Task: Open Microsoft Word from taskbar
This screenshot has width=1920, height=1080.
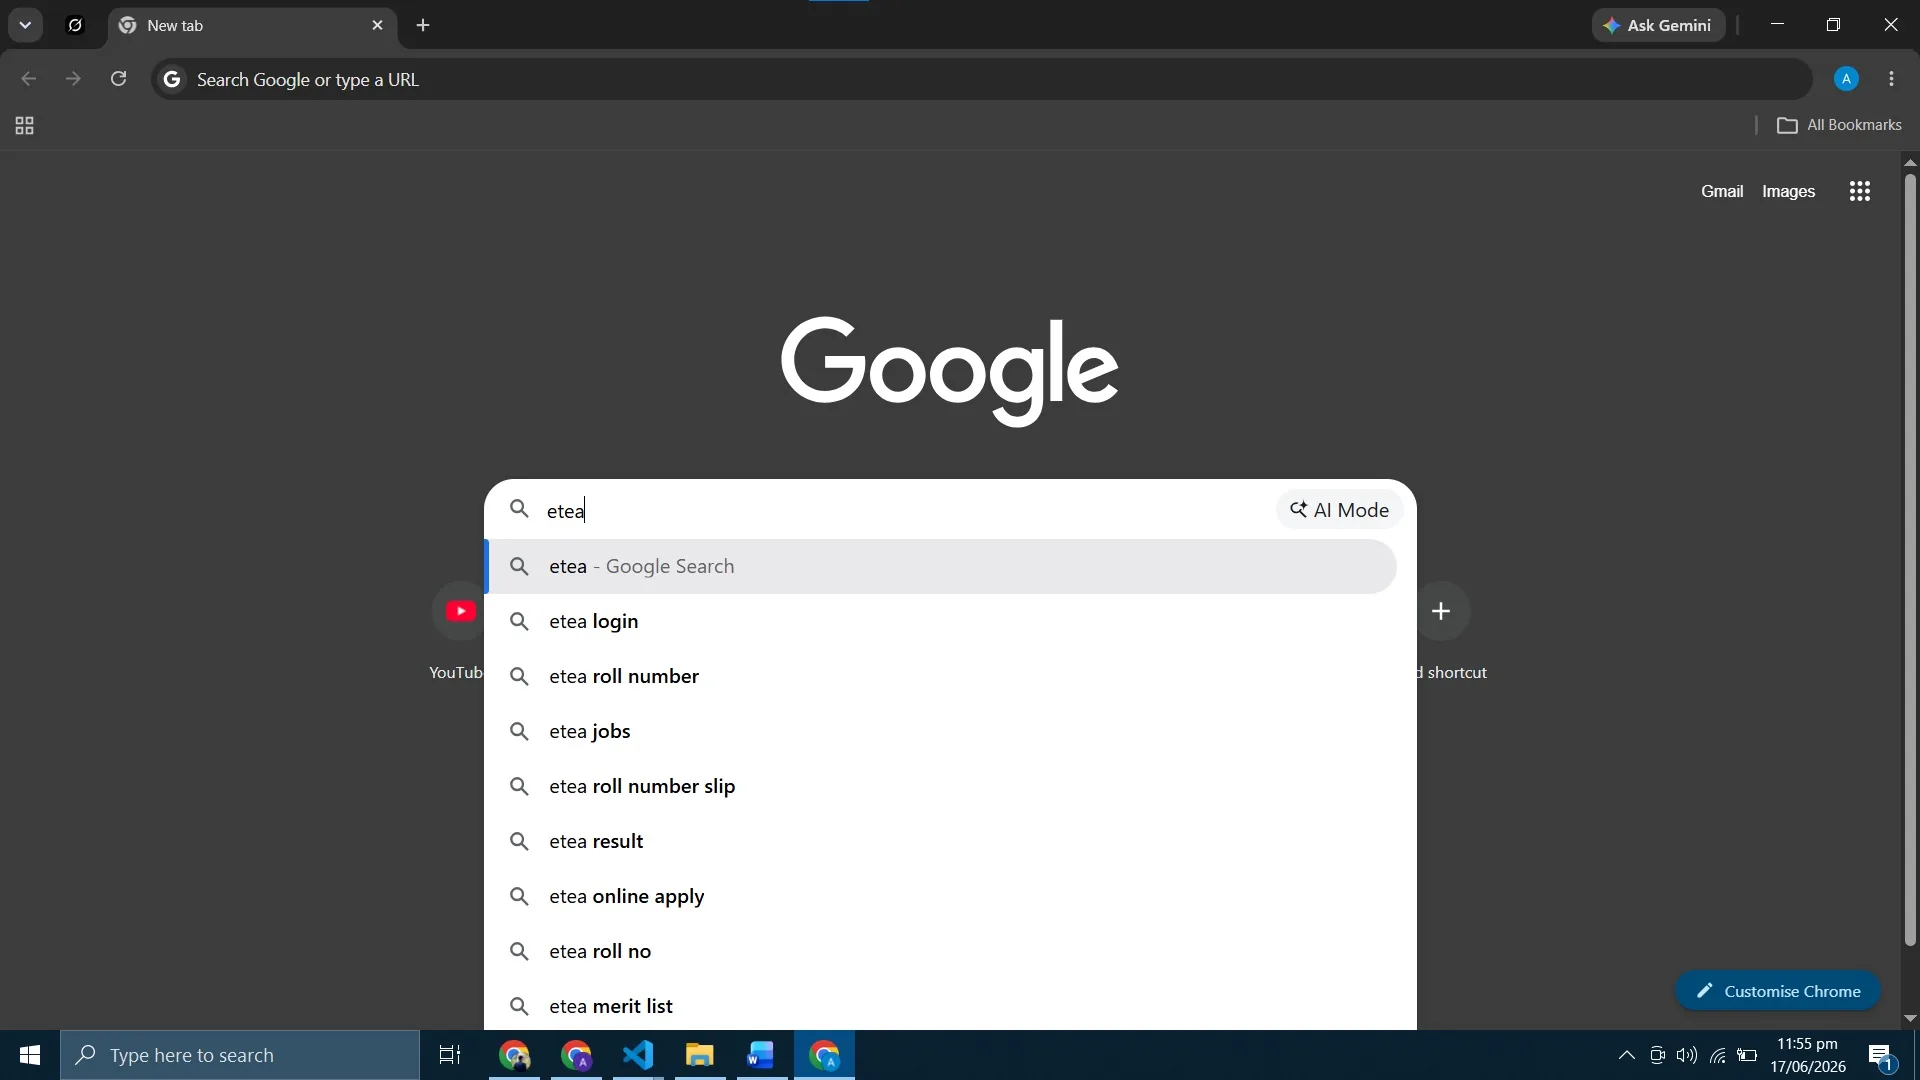Action: pos(761,1055)
